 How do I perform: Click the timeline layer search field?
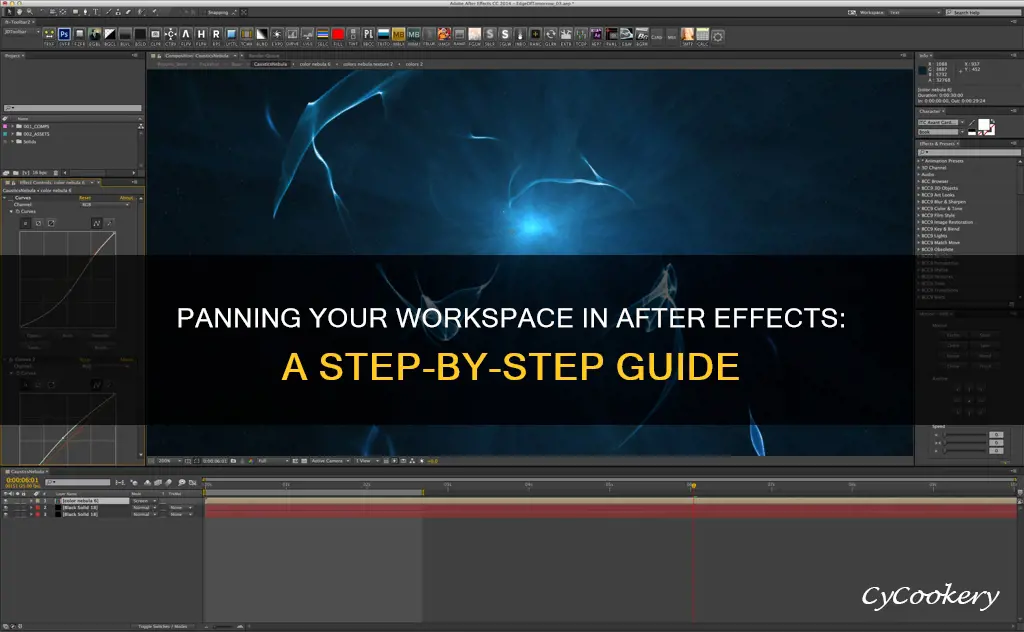(77, 482)
